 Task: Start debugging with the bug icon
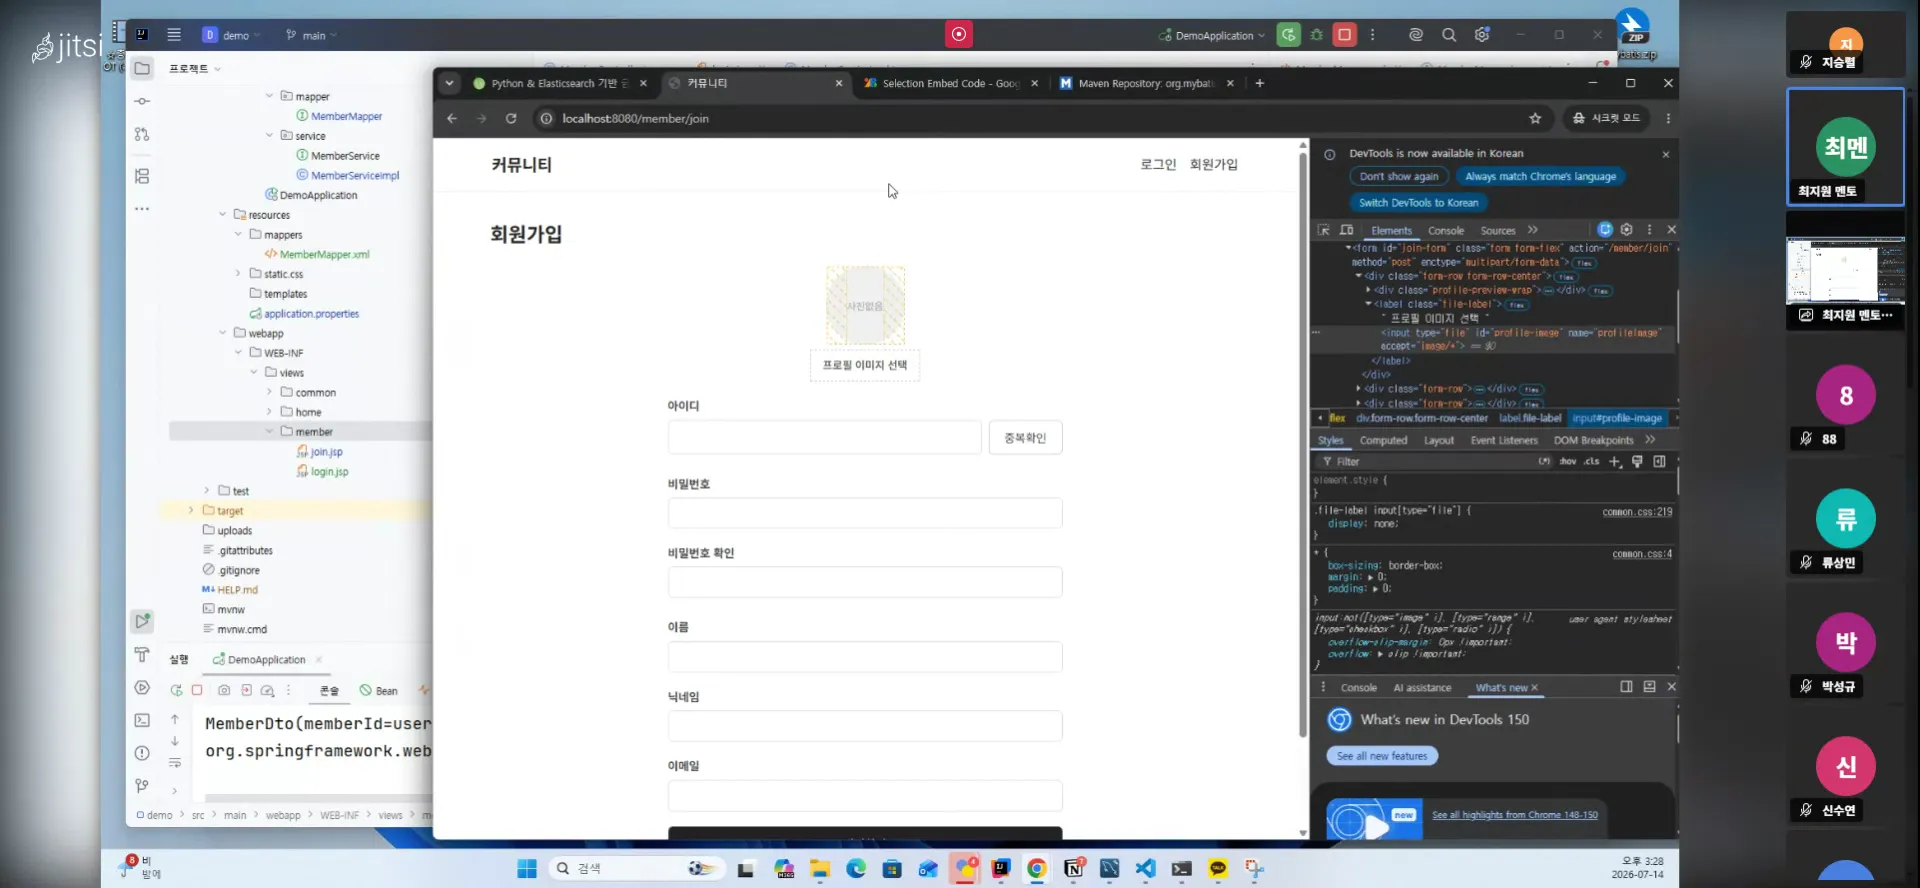tap(1317, 35)
